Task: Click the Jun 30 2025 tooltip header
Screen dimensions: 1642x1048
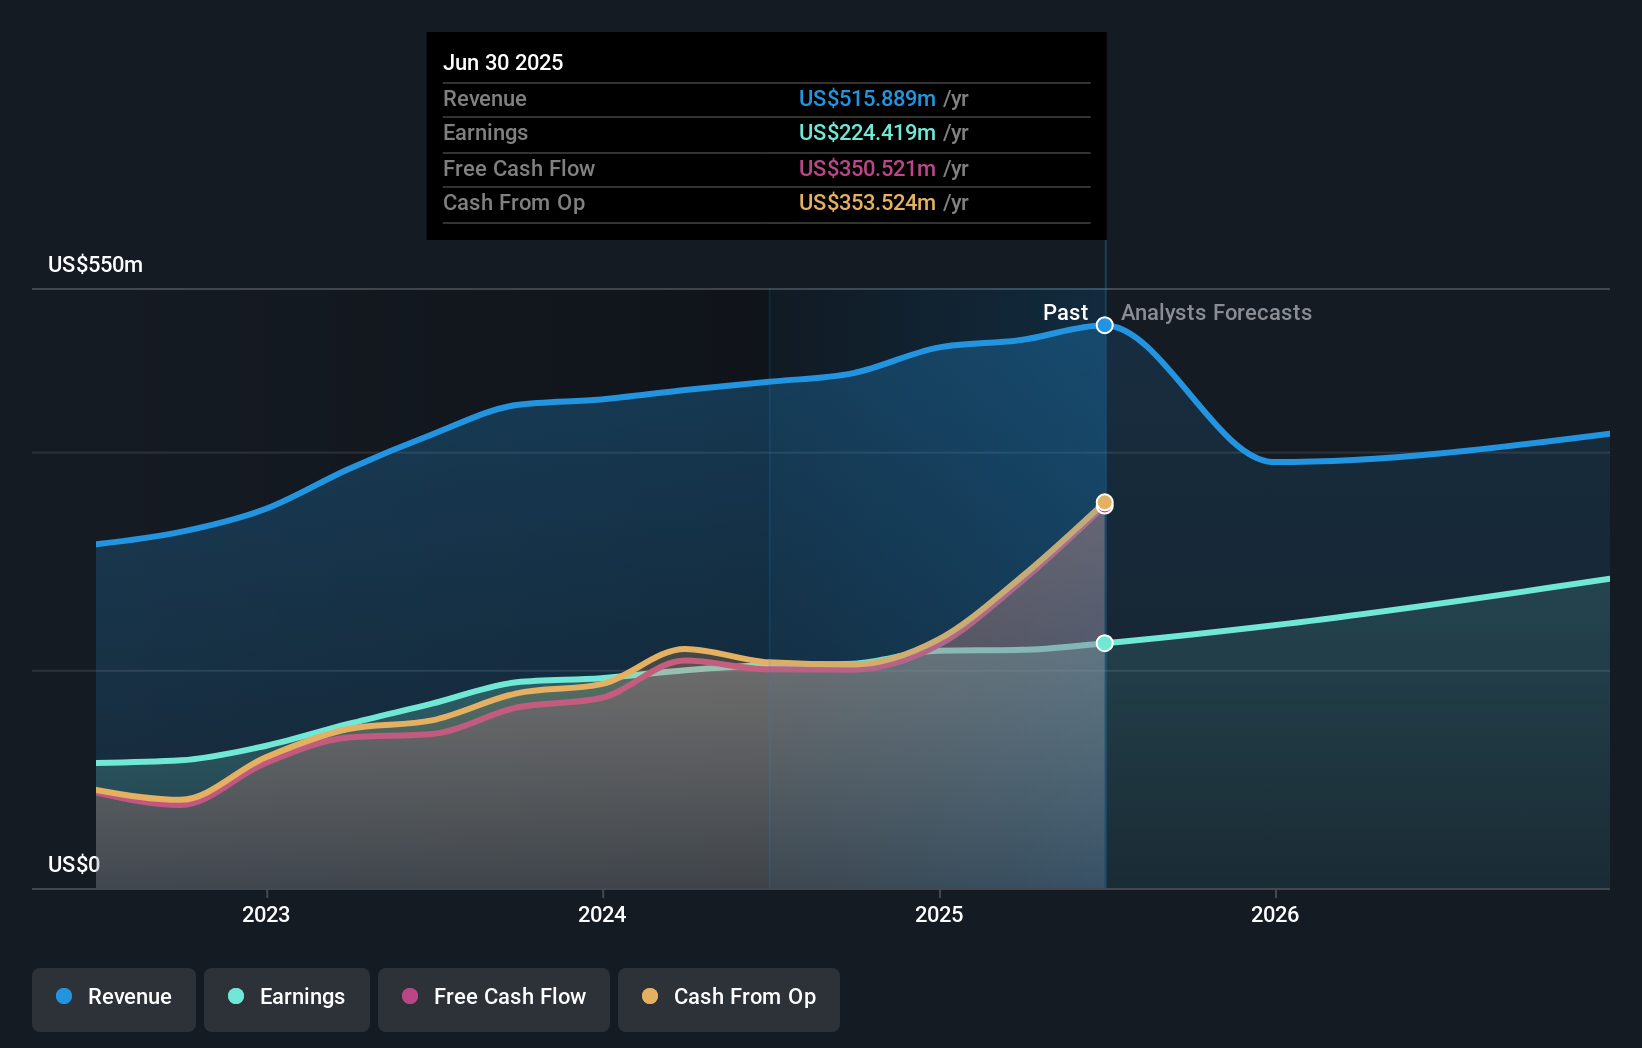Action: 503,62
